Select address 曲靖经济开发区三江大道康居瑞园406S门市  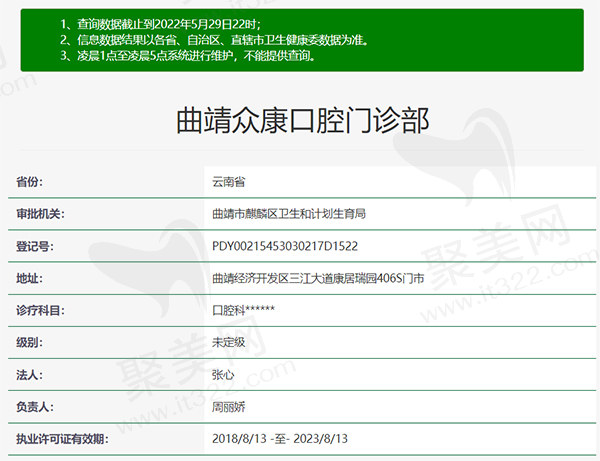click(318, 278)
